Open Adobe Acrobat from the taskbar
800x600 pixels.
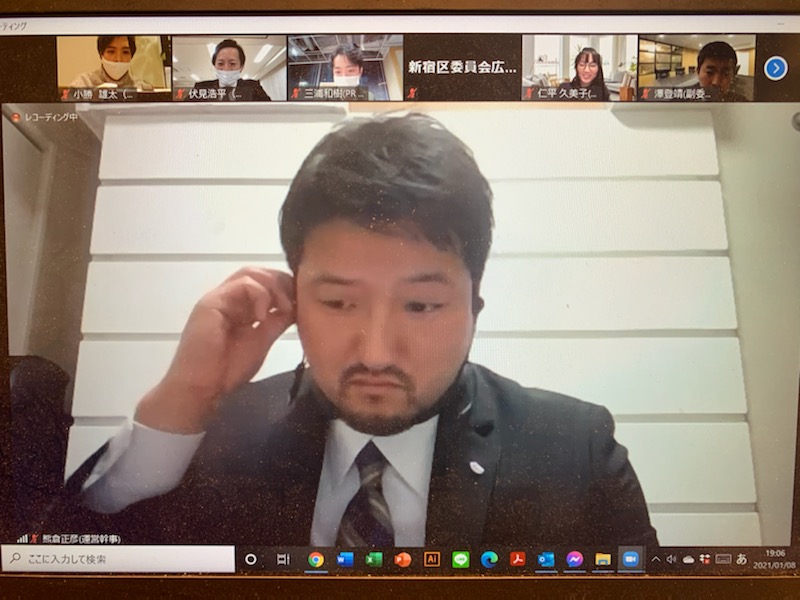[518, 559]
